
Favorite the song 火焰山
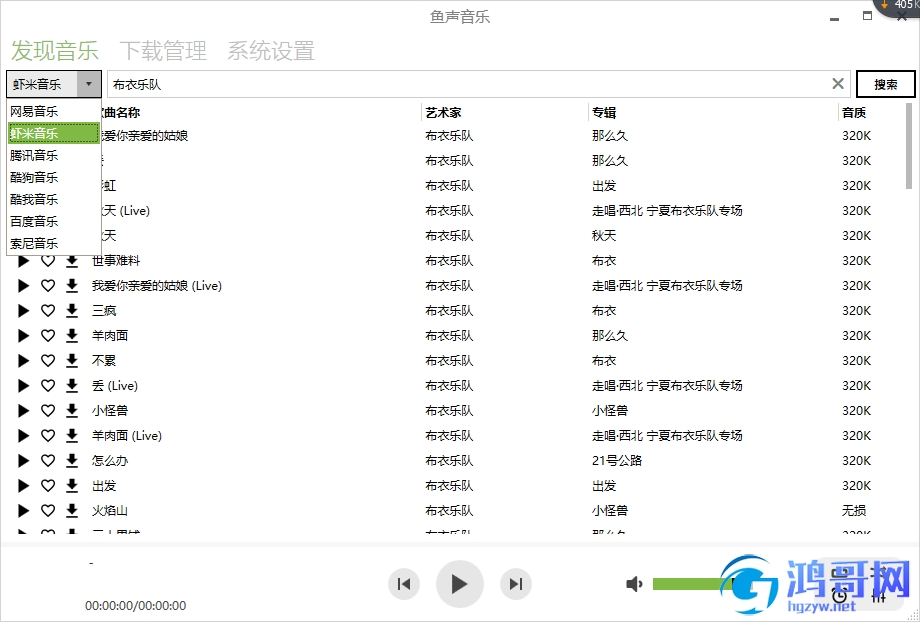[x=48, y=511]
